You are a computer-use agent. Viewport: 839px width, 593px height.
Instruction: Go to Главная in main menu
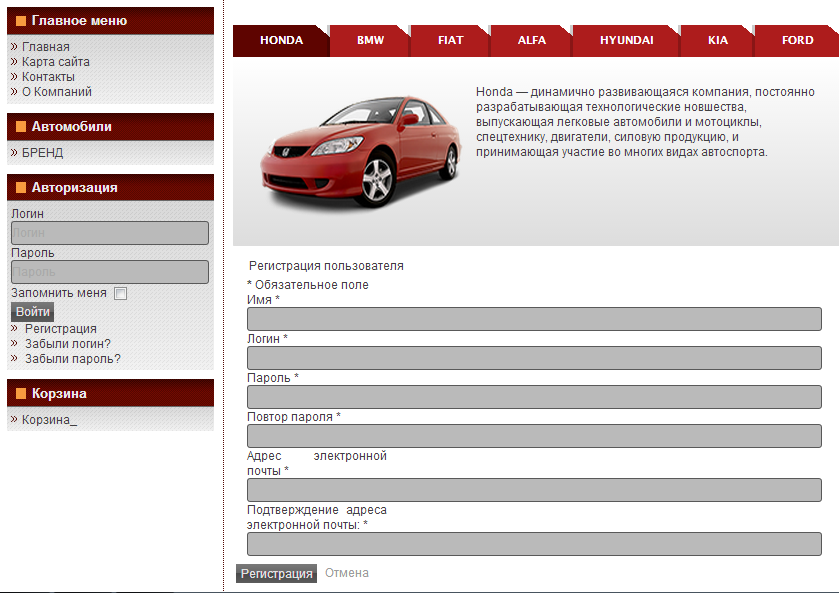45,47
